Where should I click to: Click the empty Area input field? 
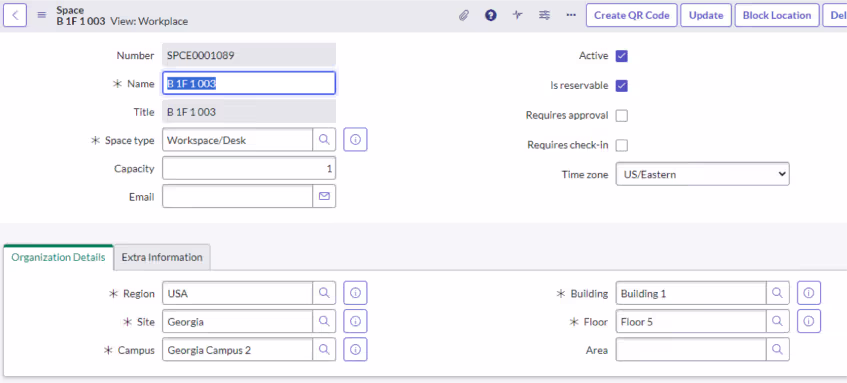click(x=691, y=350)
